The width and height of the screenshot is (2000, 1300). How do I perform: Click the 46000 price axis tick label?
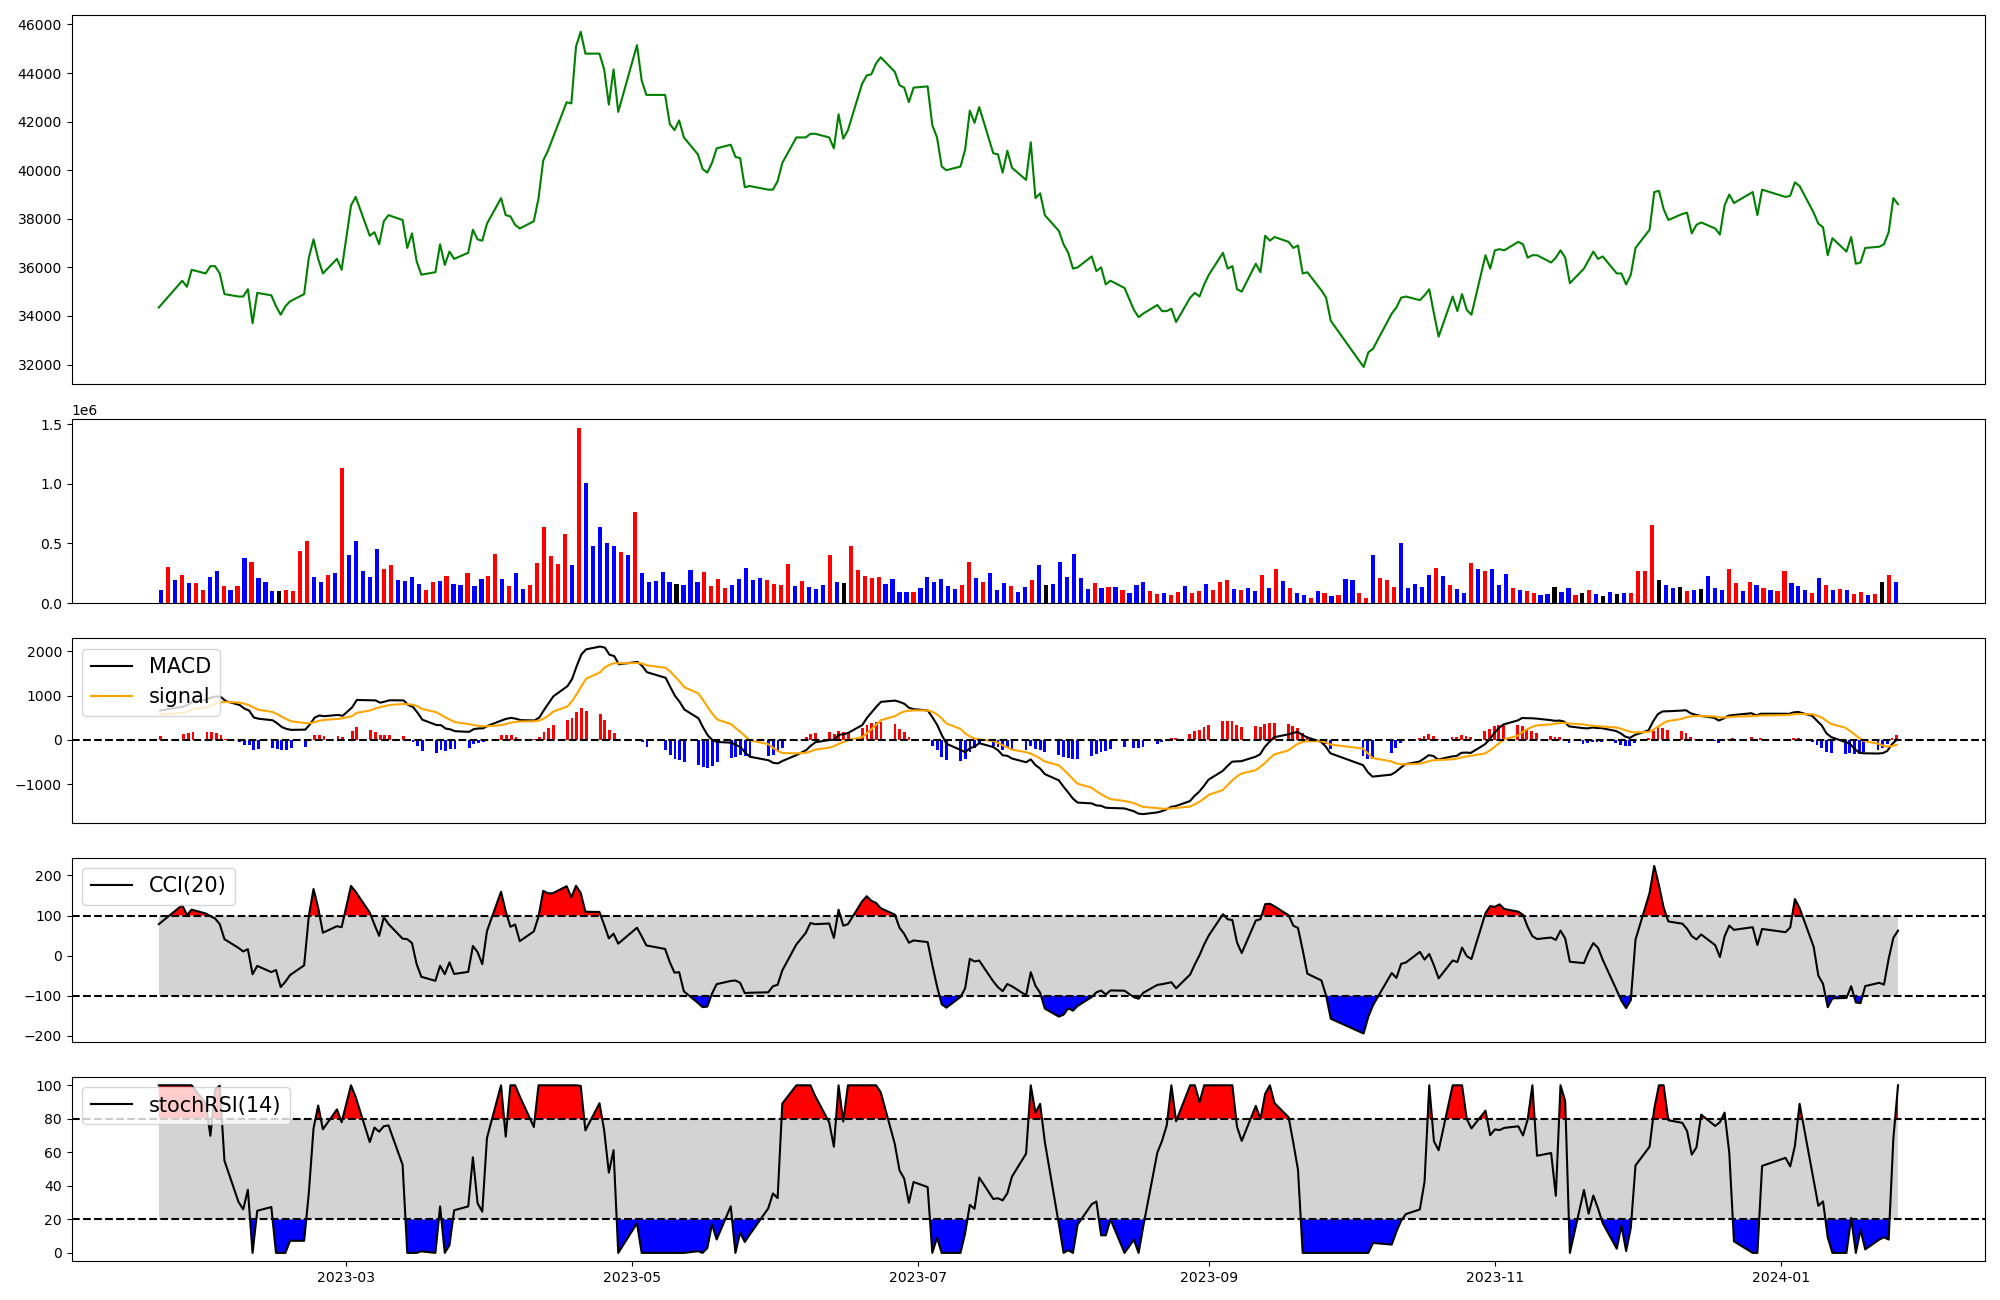coord(40,25)
